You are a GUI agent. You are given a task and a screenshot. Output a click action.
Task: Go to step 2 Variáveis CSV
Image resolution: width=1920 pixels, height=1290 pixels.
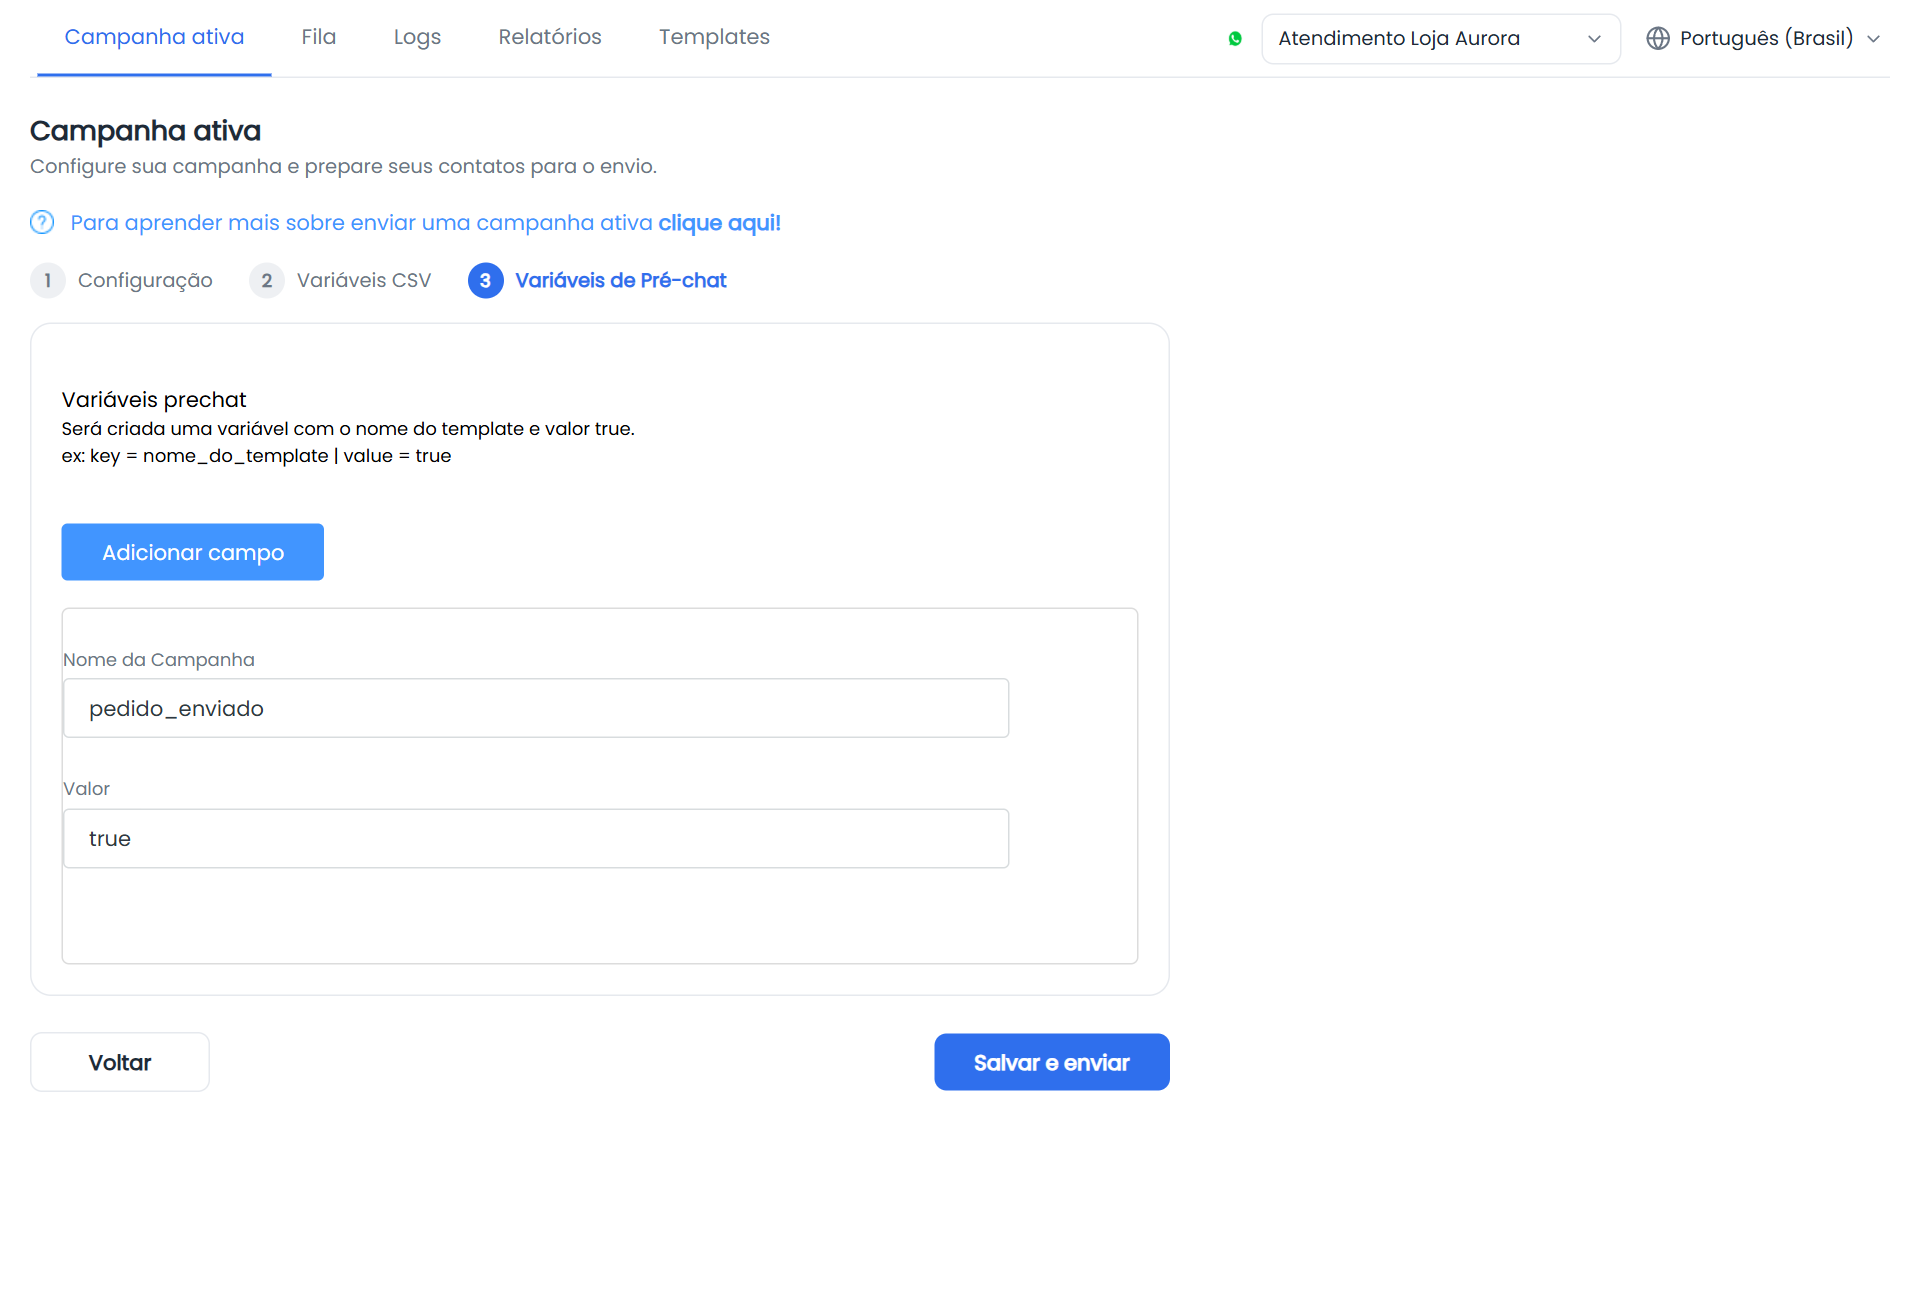(341, 281)
